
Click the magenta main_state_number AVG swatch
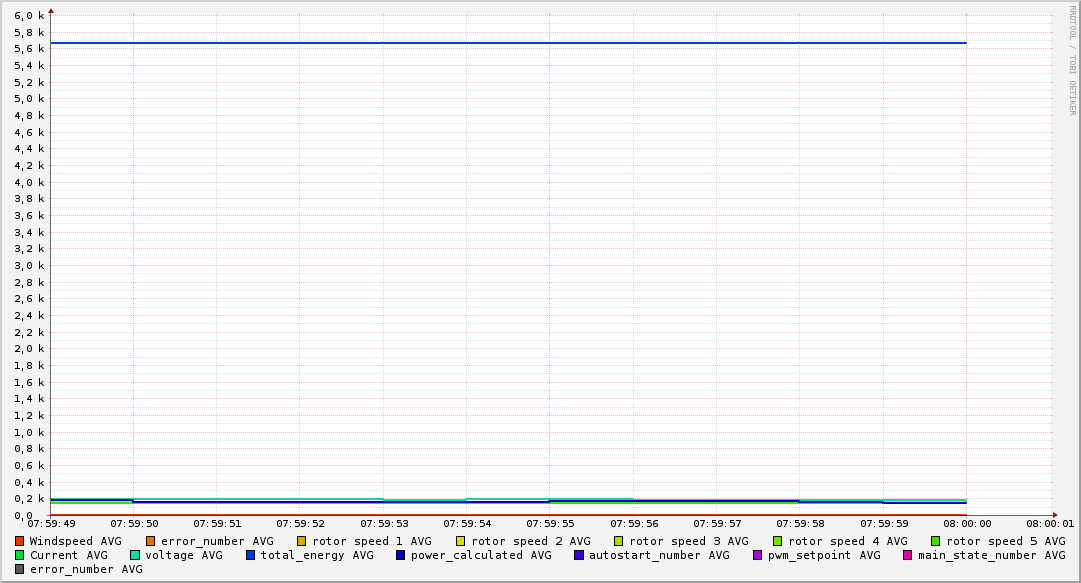[x=908, y=555]
